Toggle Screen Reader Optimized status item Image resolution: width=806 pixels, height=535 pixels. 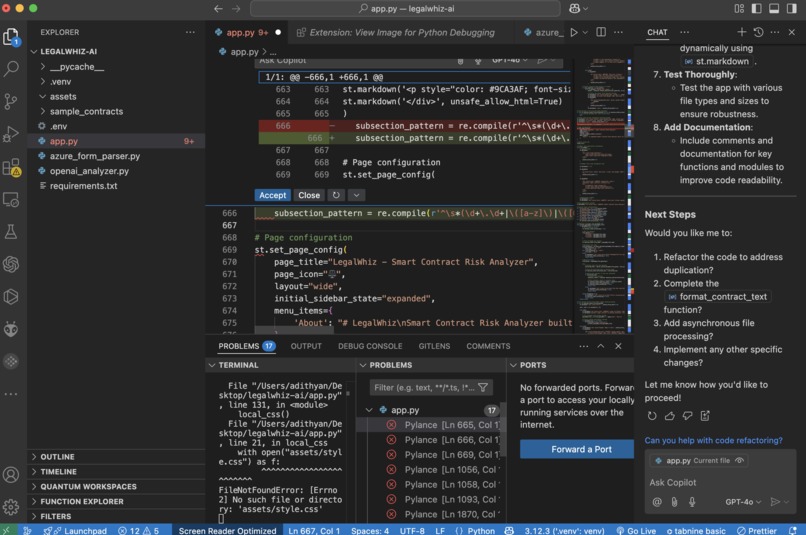[227, 530]
